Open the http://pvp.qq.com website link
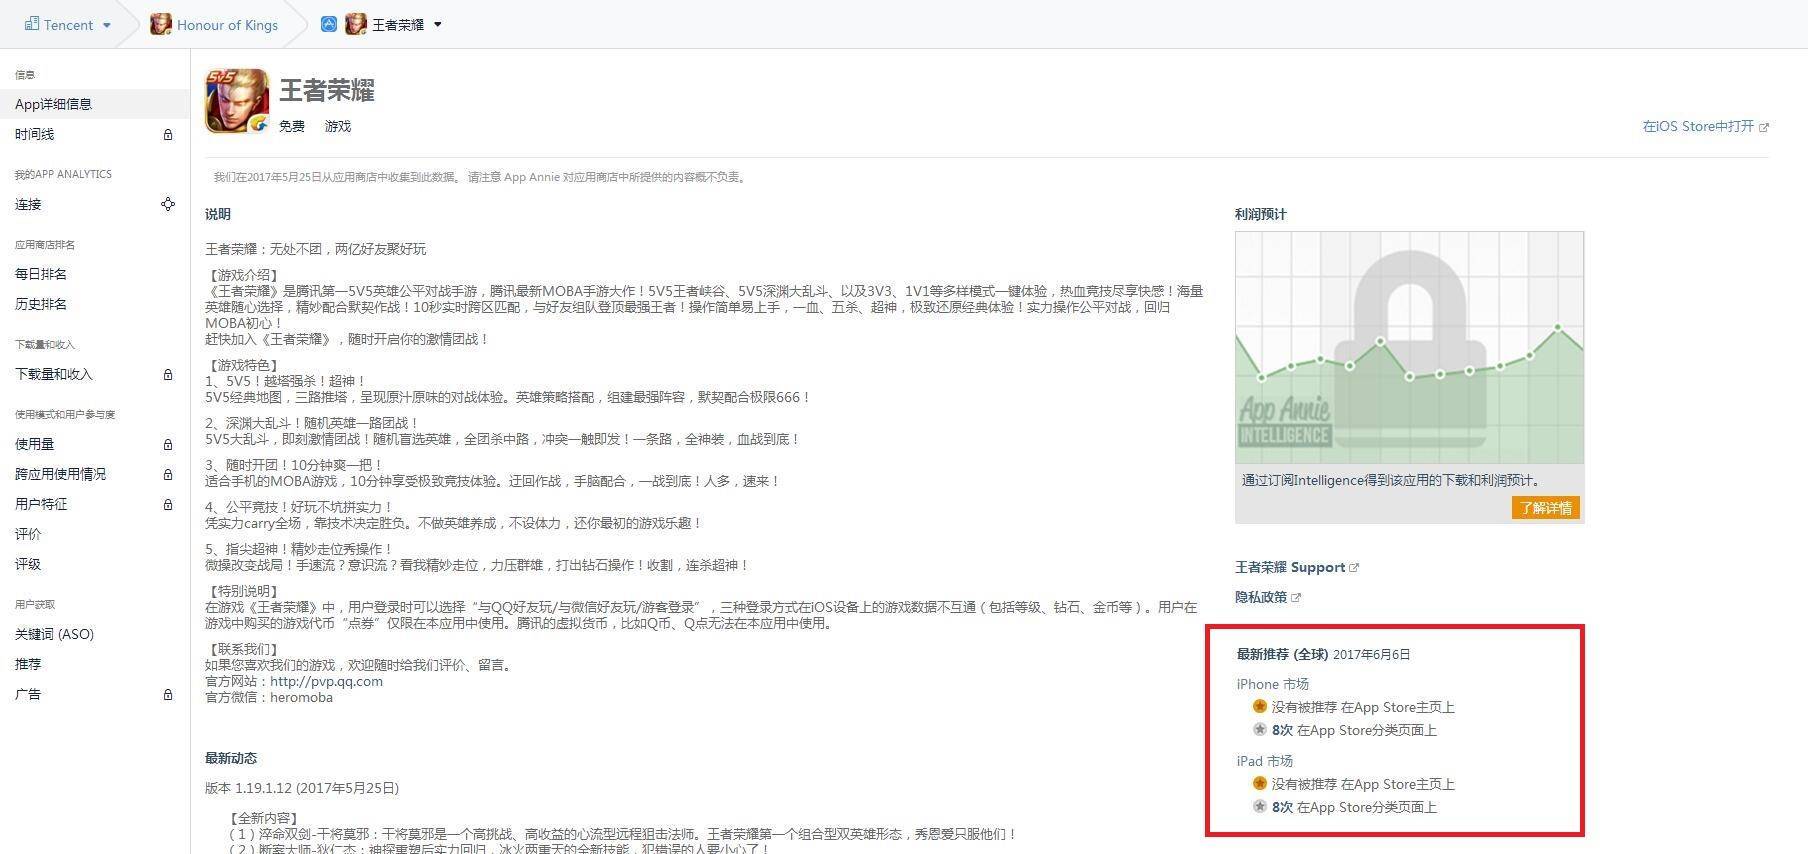The width and height of the screenshot is (1808, 854). (x=326, y=681)
